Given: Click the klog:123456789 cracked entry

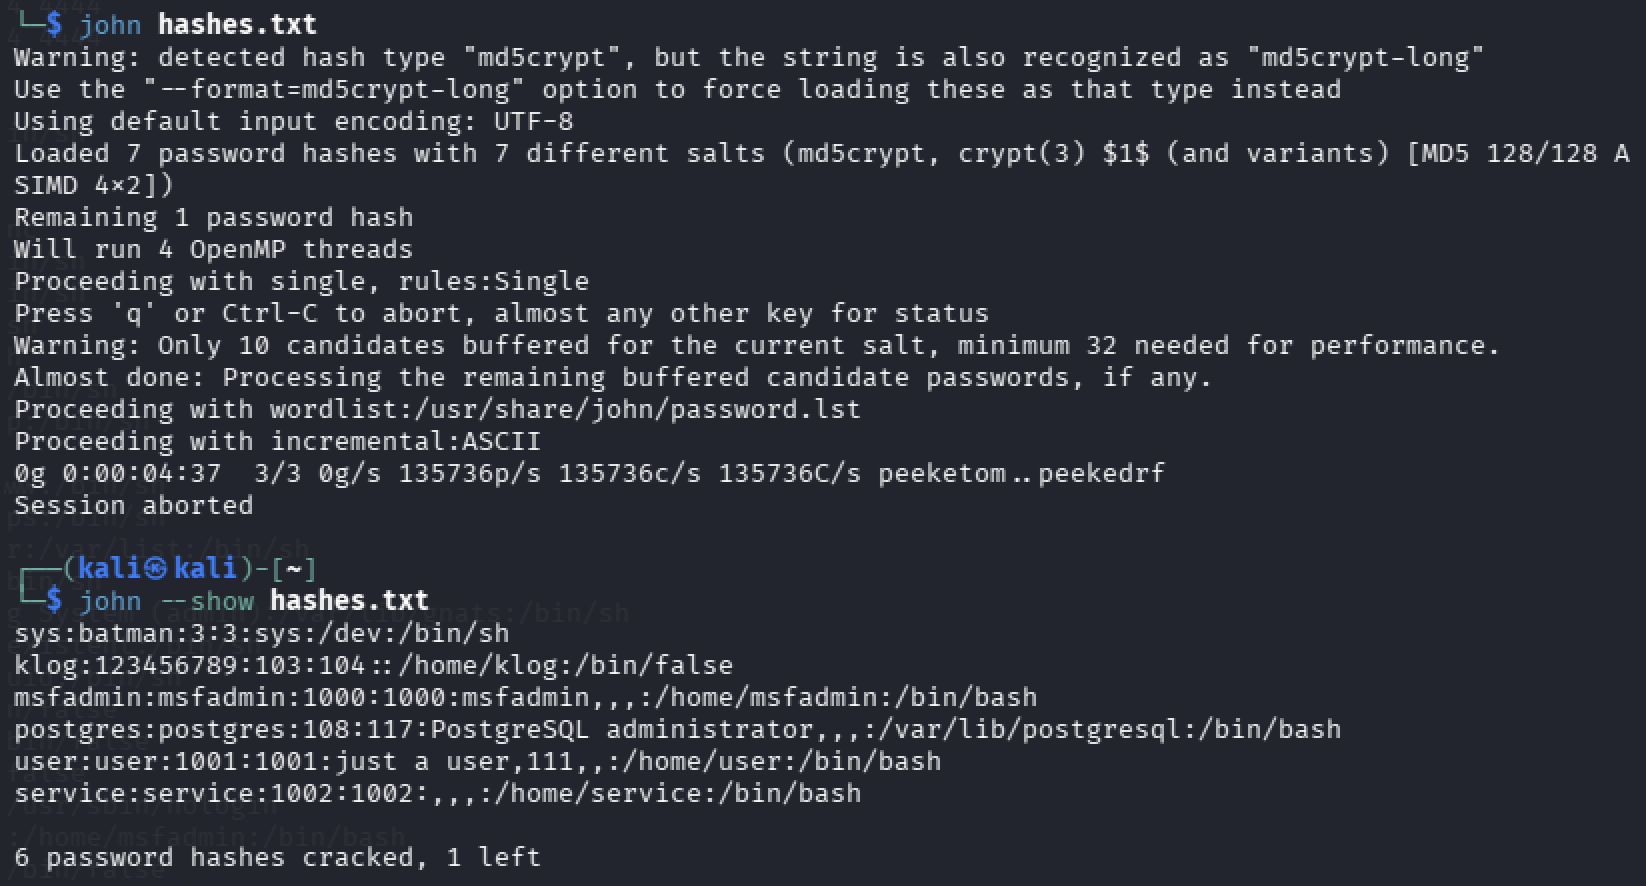Looking at the screenshot, I should (374, 665).
